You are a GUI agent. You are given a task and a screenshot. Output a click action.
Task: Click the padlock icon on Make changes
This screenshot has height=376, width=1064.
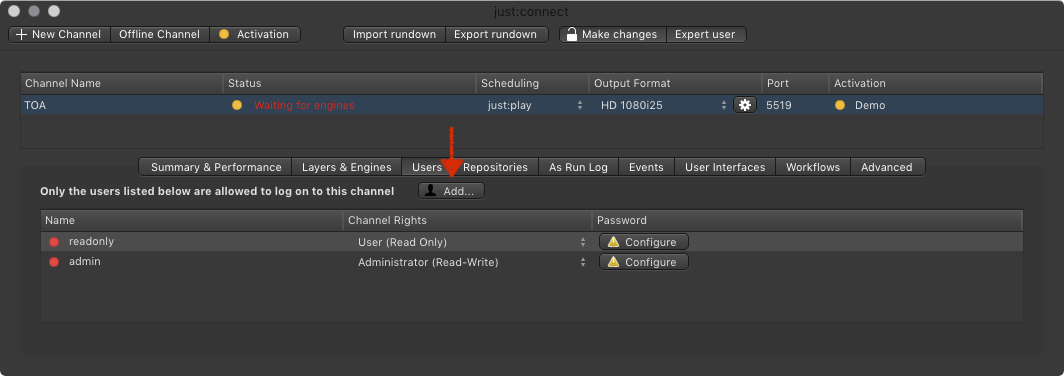571,34
